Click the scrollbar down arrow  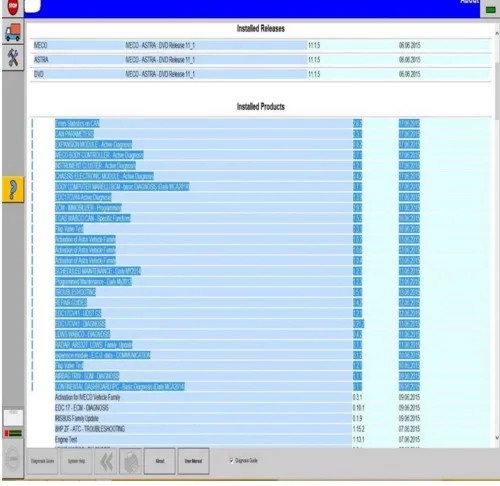(x=497, y=438)
